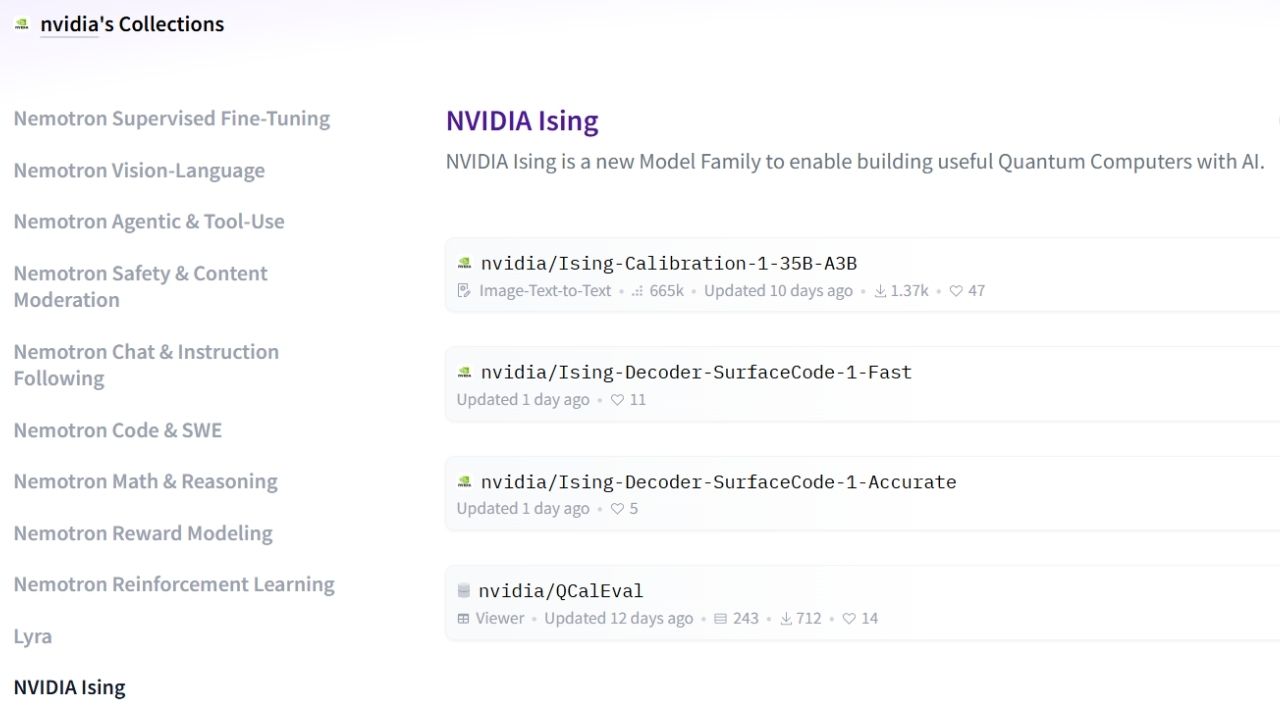
Task: Select Nemotron Reinforcement Learning collection
Action: pyautogui.click(x=174, y=584)
